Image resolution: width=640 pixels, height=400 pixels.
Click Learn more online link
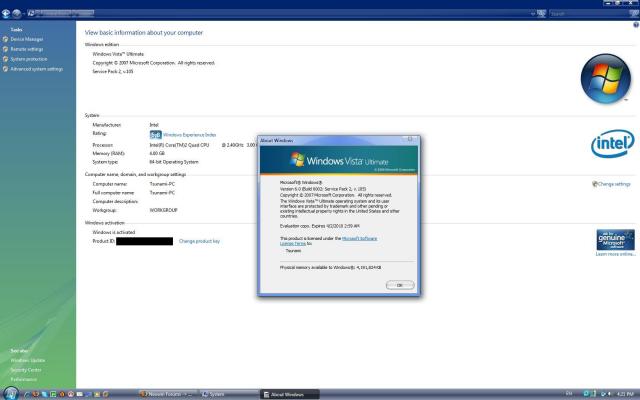pos(615,254)
